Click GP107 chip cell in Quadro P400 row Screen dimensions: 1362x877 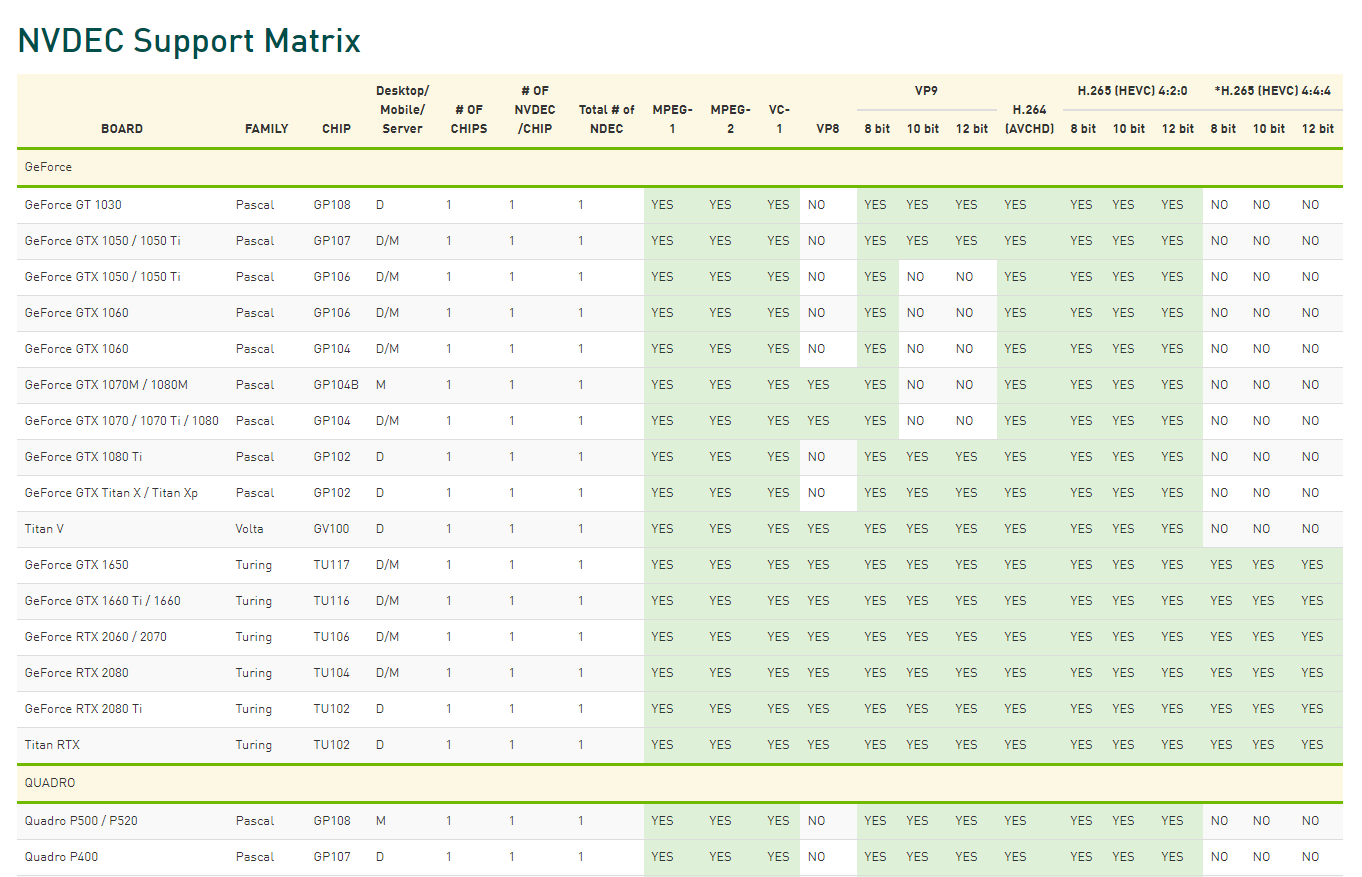point(332,857)
